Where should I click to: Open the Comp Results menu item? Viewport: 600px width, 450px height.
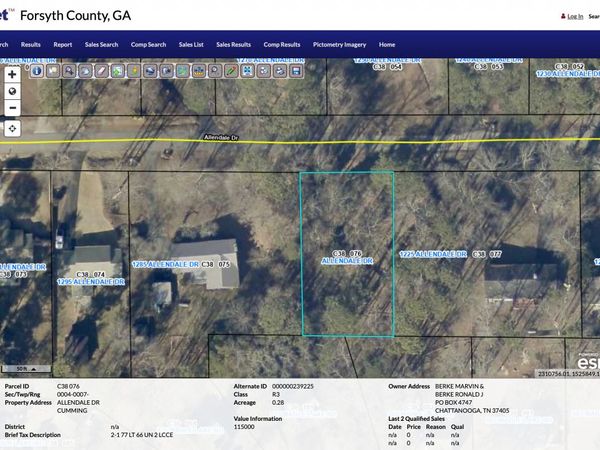pos(282,44)
